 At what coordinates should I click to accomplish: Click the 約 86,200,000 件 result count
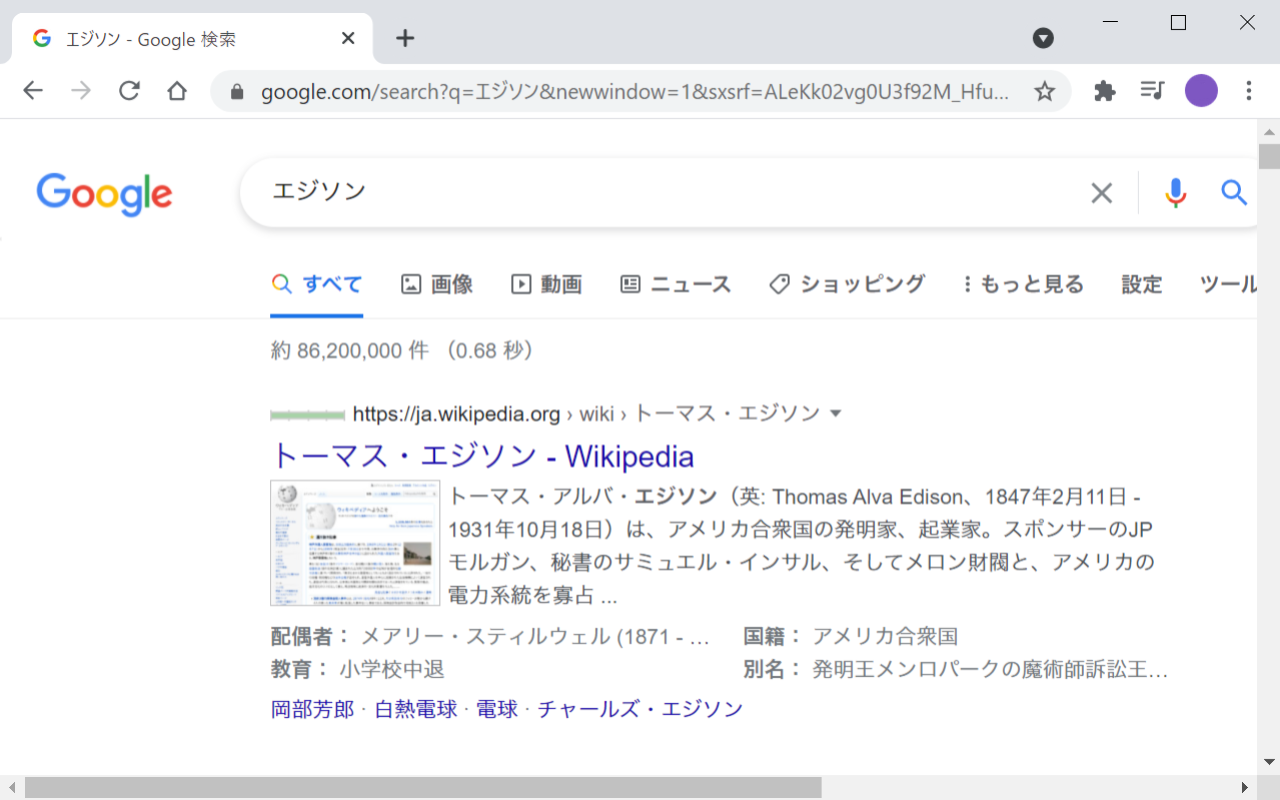350,351
